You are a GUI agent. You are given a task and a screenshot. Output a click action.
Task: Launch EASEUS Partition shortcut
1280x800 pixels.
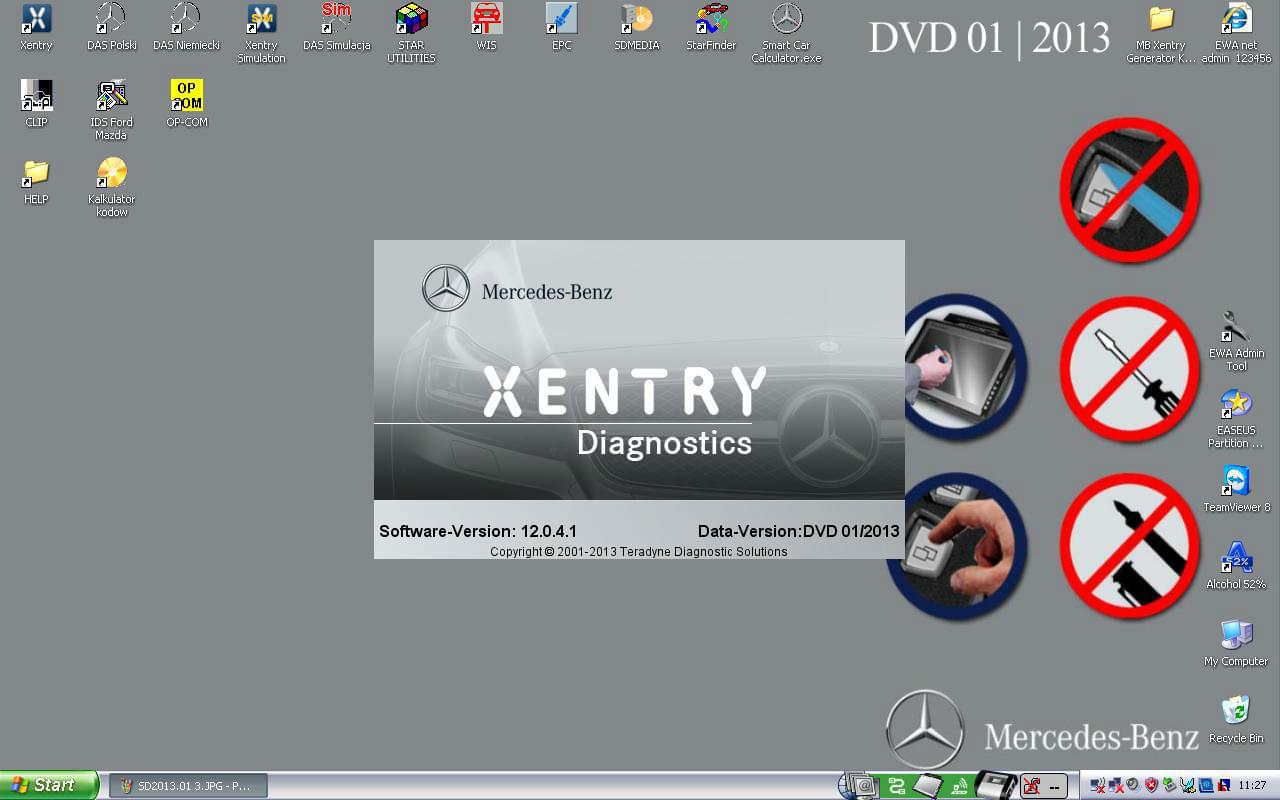point(1237,418)
